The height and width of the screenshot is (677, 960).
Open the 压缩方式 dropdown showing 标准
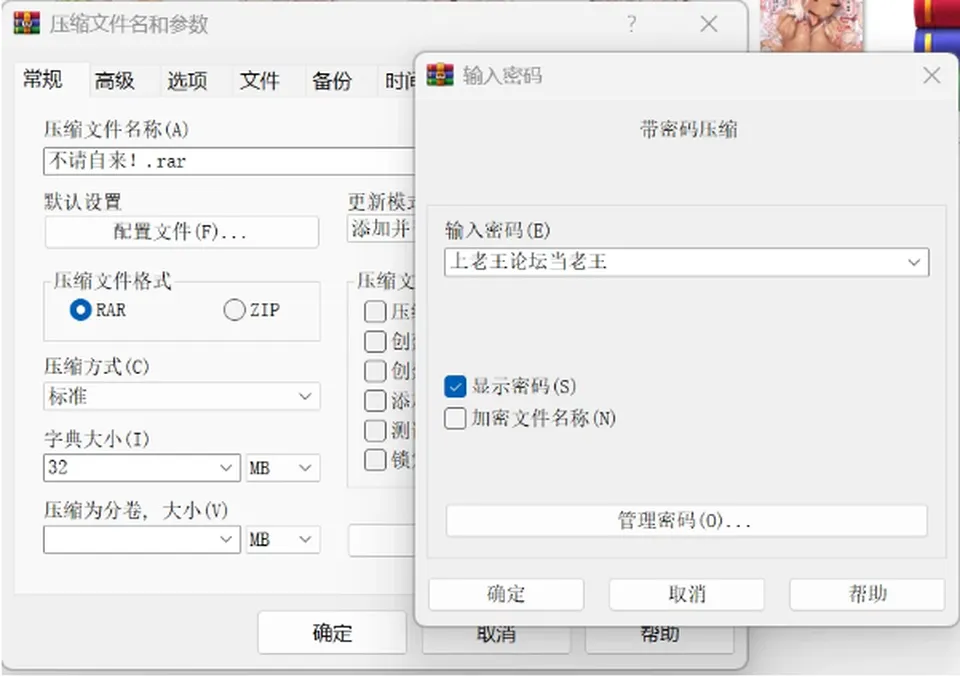click(182, 397)
